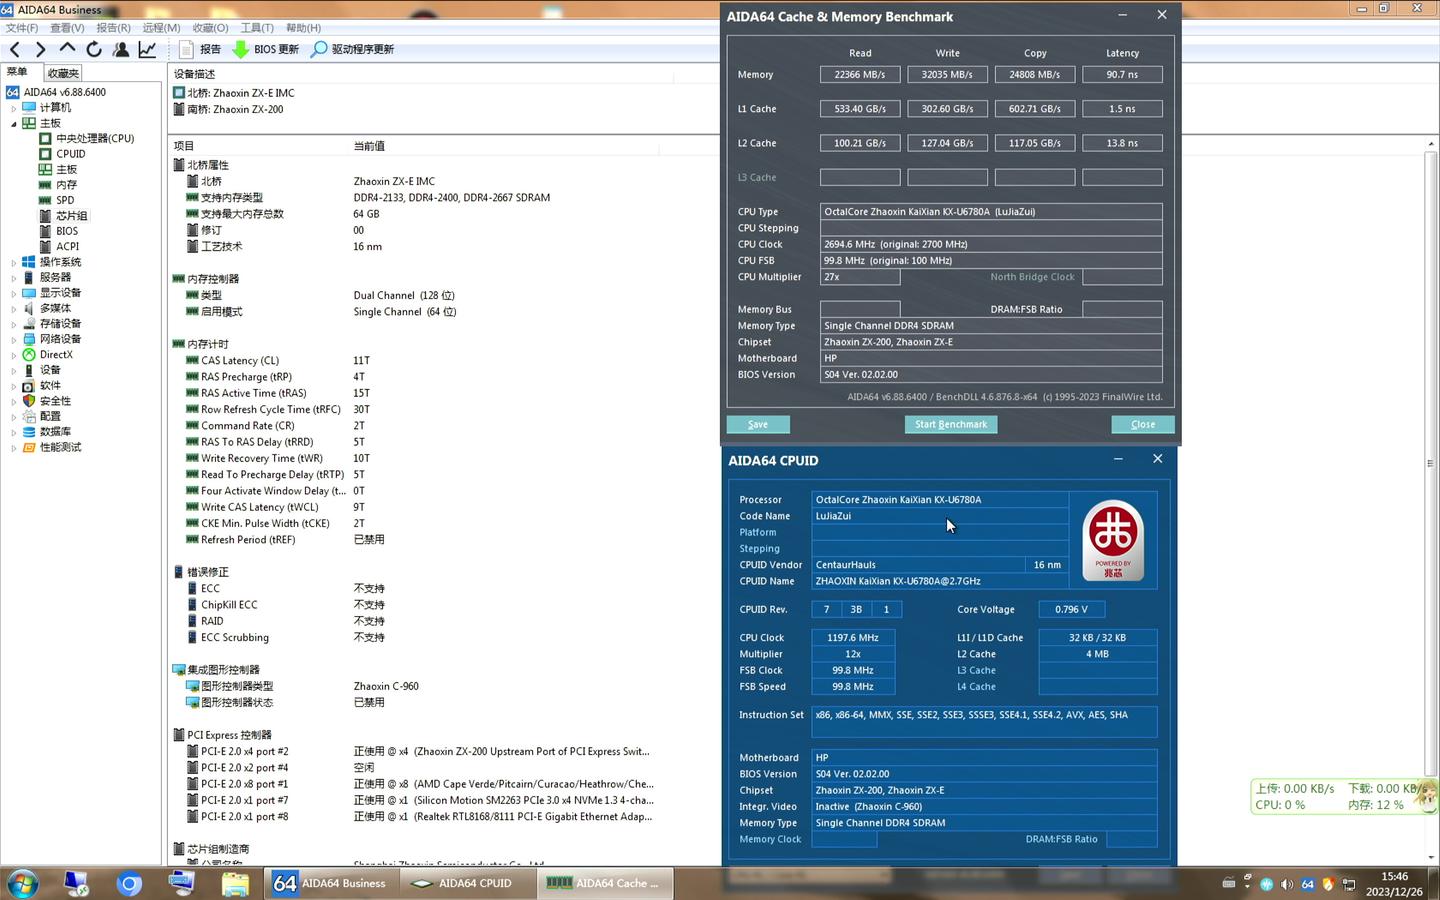Expand the 操作系统 tree node
1440x900 pixels.
pos(13,261)
